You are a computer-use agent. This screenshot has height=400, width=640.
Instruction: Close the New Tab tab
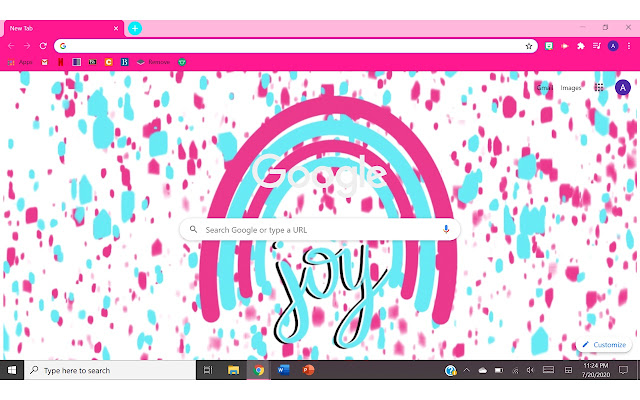click(116, 28)
